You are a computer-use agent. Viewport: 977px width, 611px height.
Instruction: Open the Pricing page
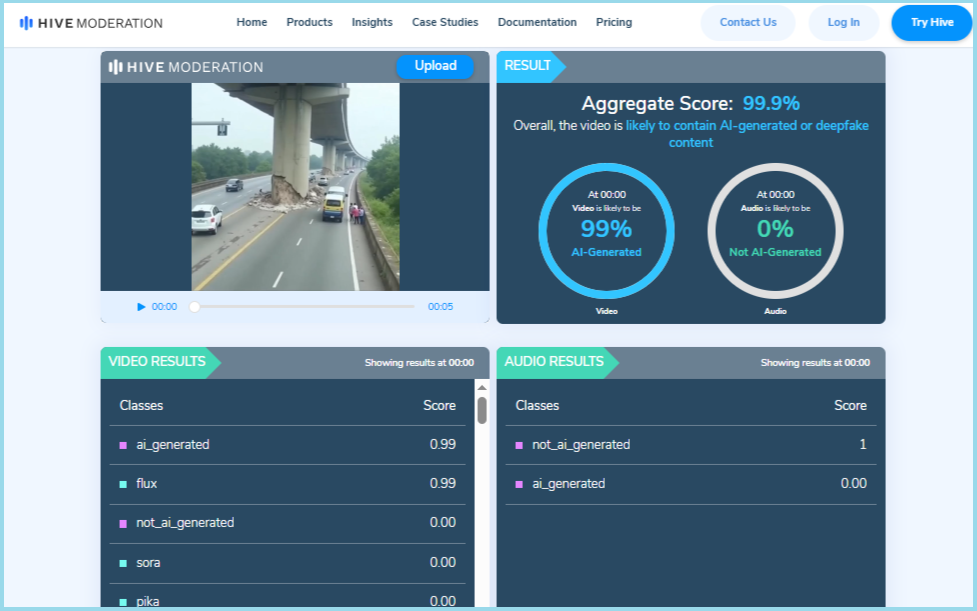614,22
